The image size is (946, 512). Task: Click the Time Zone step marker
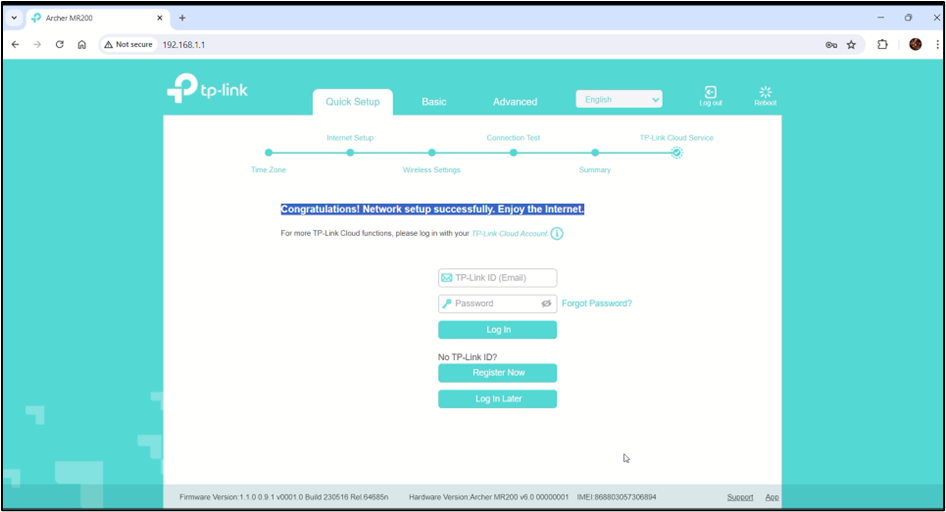click(x=268, y=153)
